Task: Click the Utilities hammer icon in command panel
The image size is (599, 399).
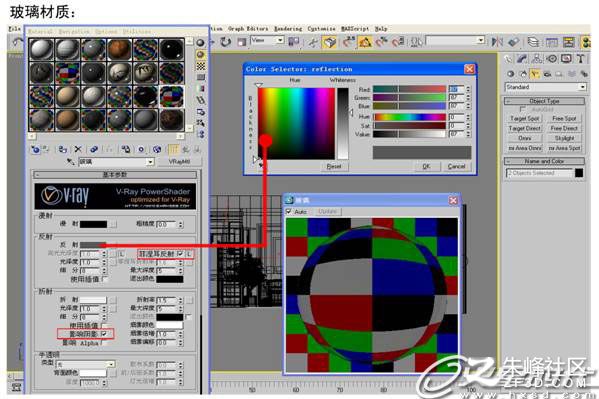Action: [x=581, y=58]
